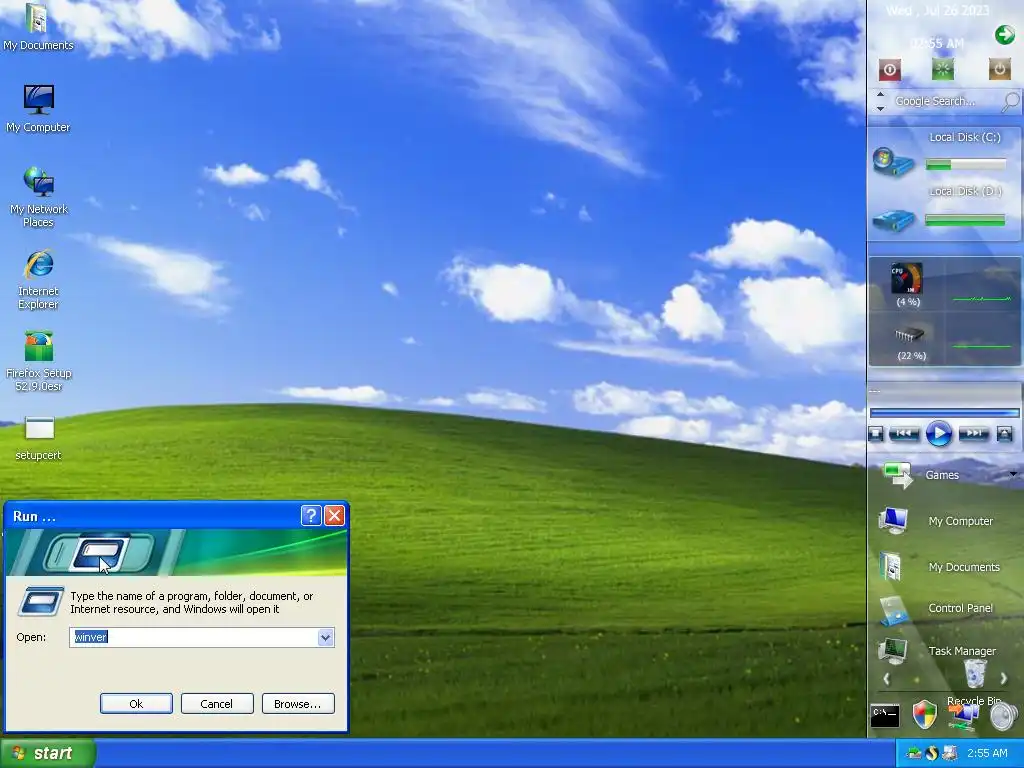Open Local Disk (D:) drive icon in sidebar
This screenshot has height=768, width=1024.
(x=893, y=219)
